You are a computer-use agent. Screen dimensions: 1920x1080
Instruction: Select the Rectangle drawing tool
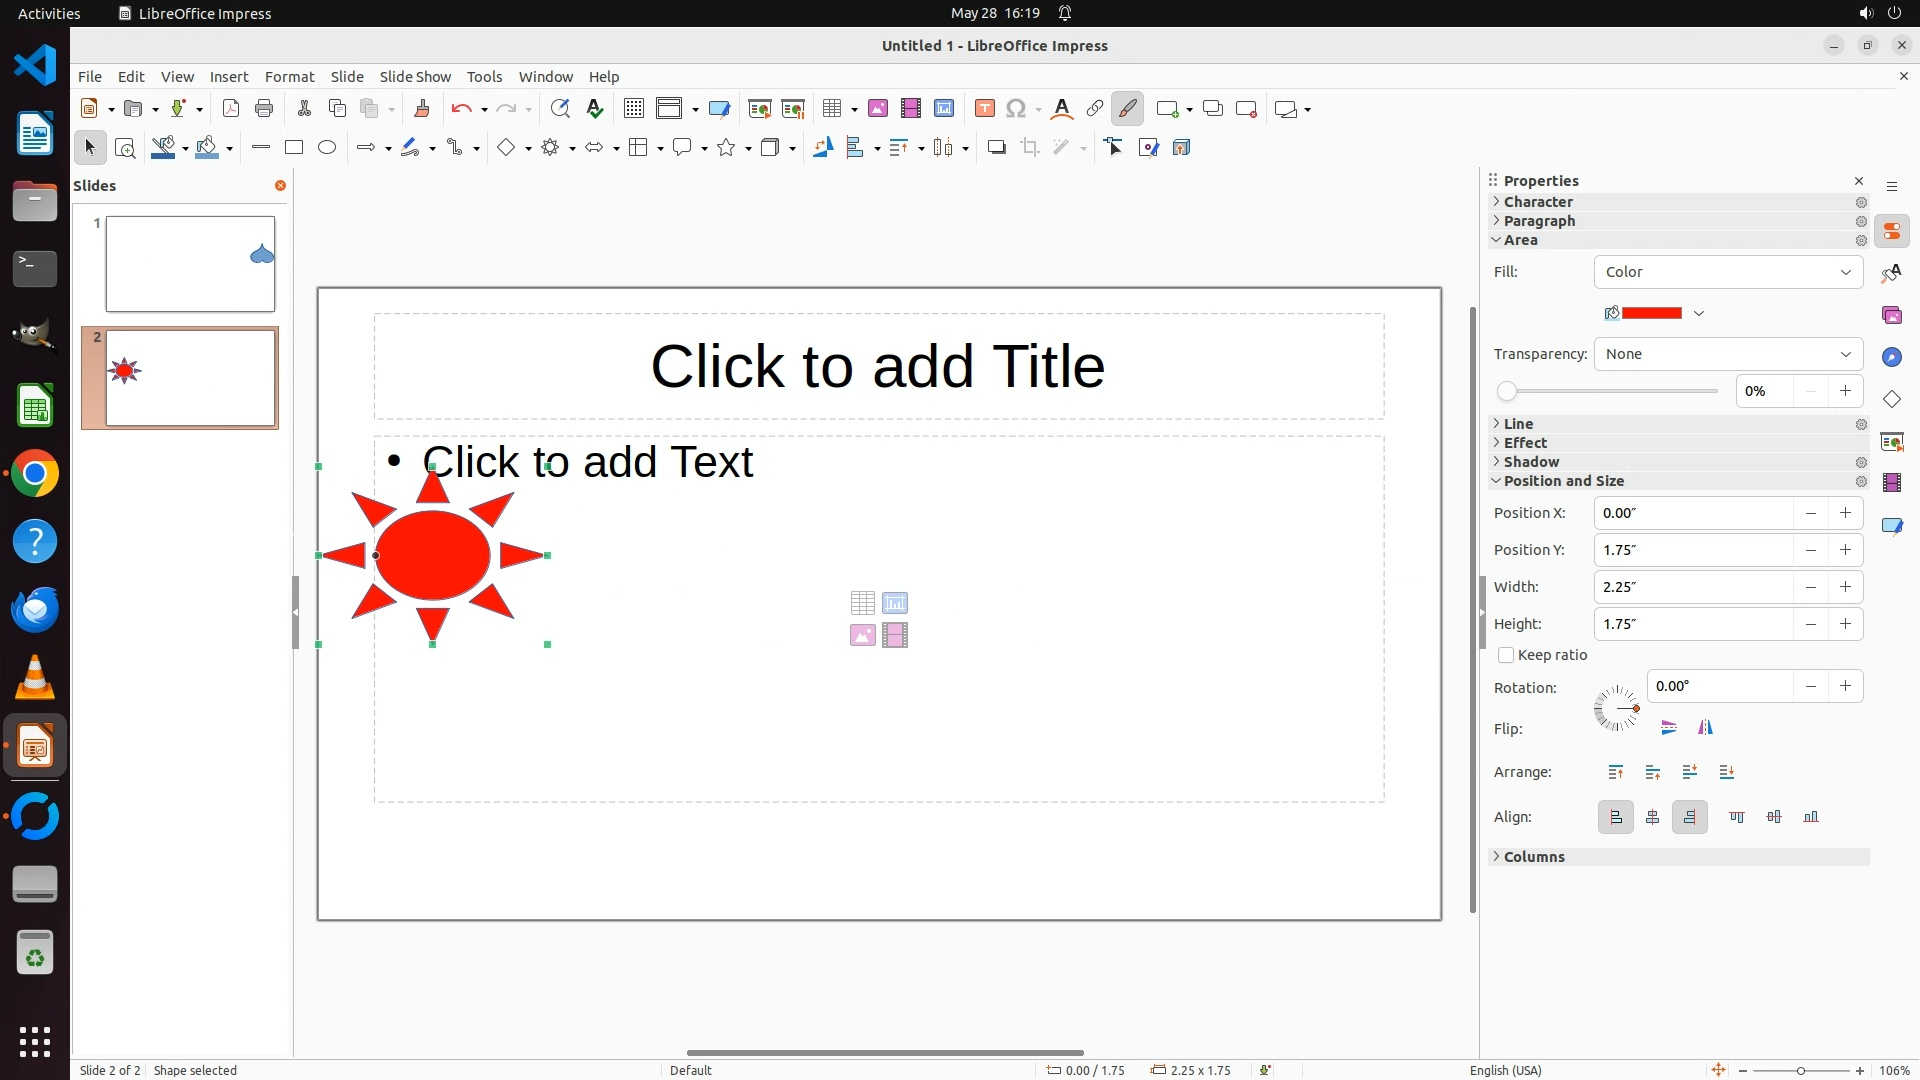[x=293, y=148]
